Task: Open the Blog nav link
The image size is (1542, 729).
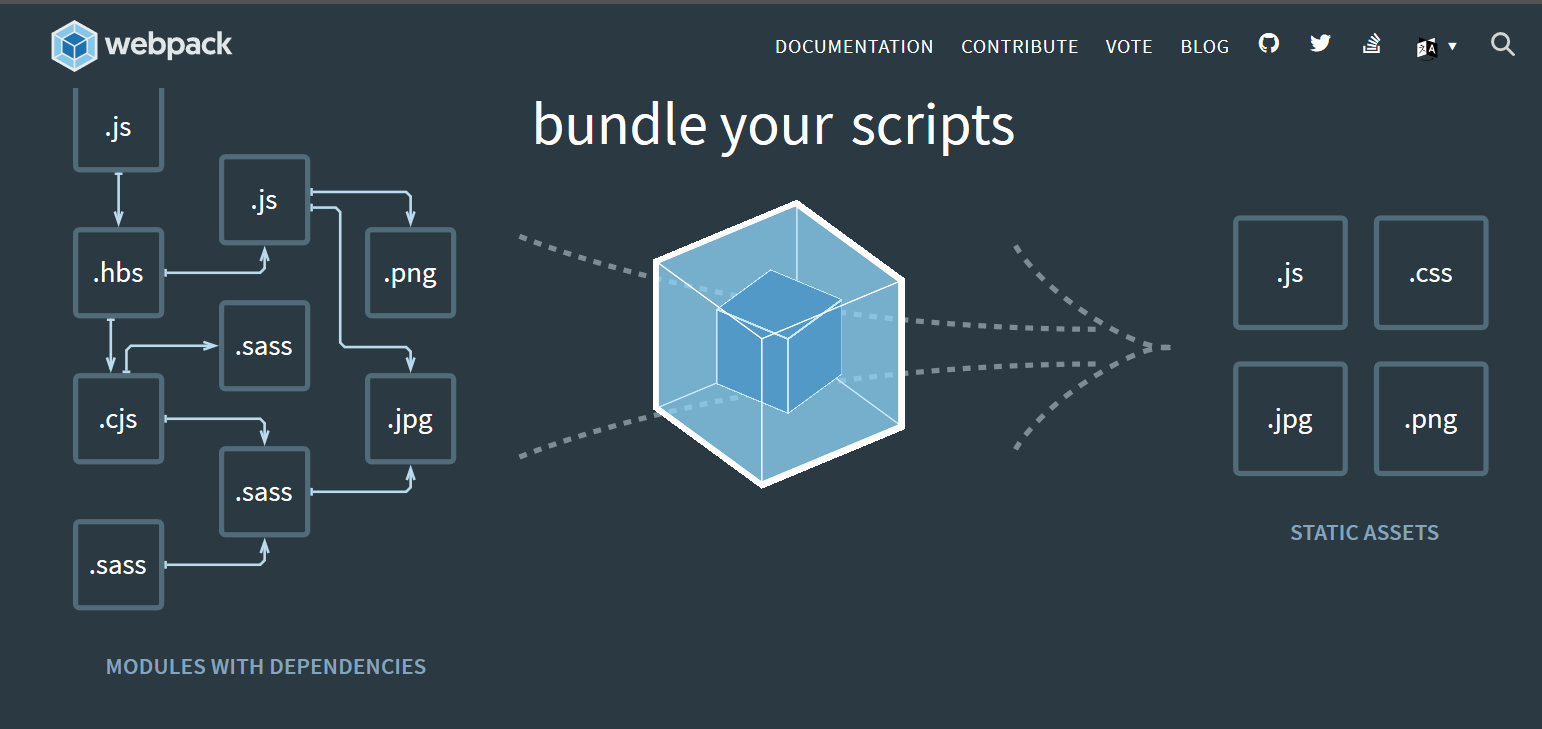Action: click(1204, 47)
